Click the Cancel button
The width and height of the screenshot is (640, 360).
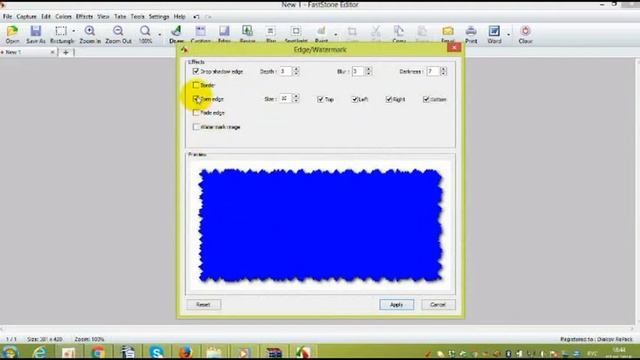coord(438,304)
